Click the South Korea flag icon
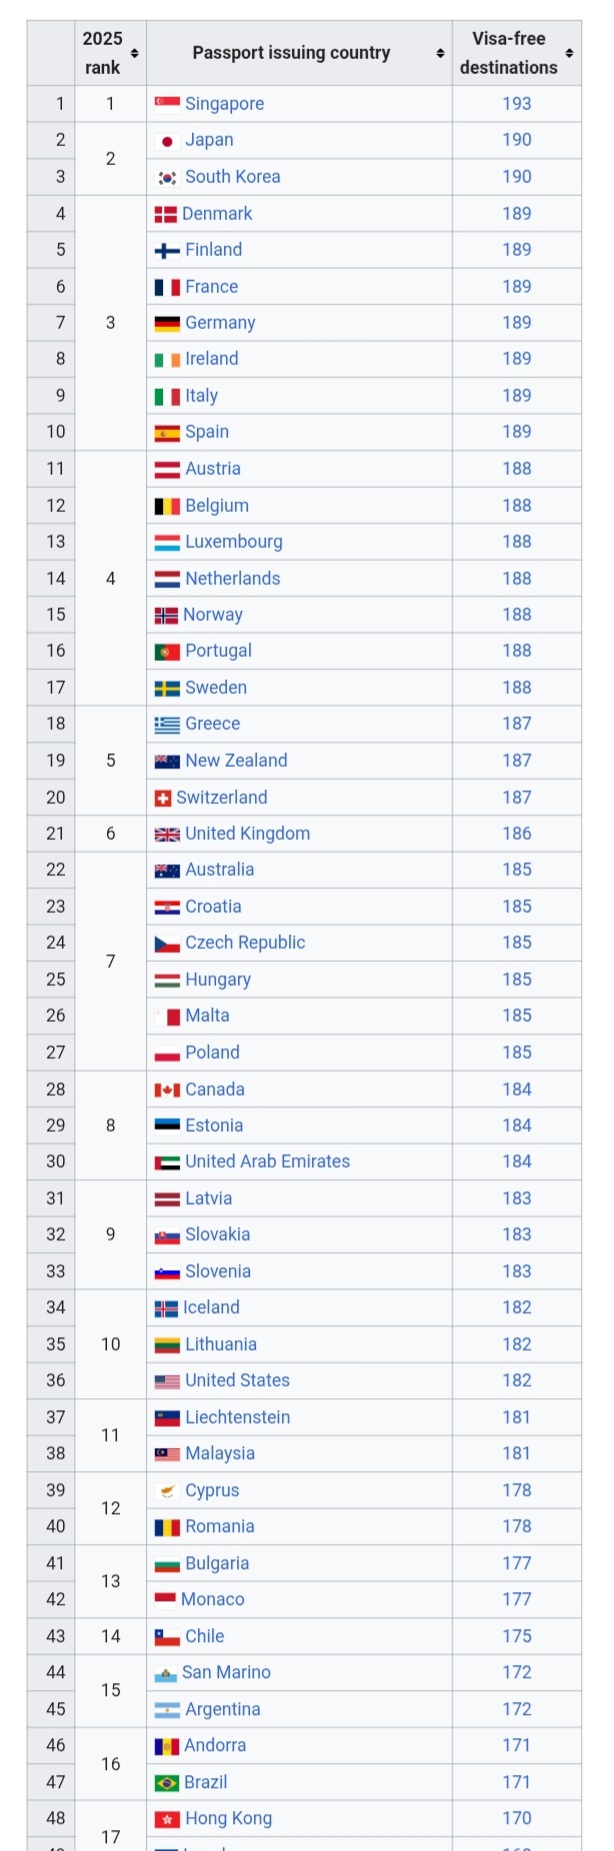This screenshot has width=614, height=1851. pos(167,177)
